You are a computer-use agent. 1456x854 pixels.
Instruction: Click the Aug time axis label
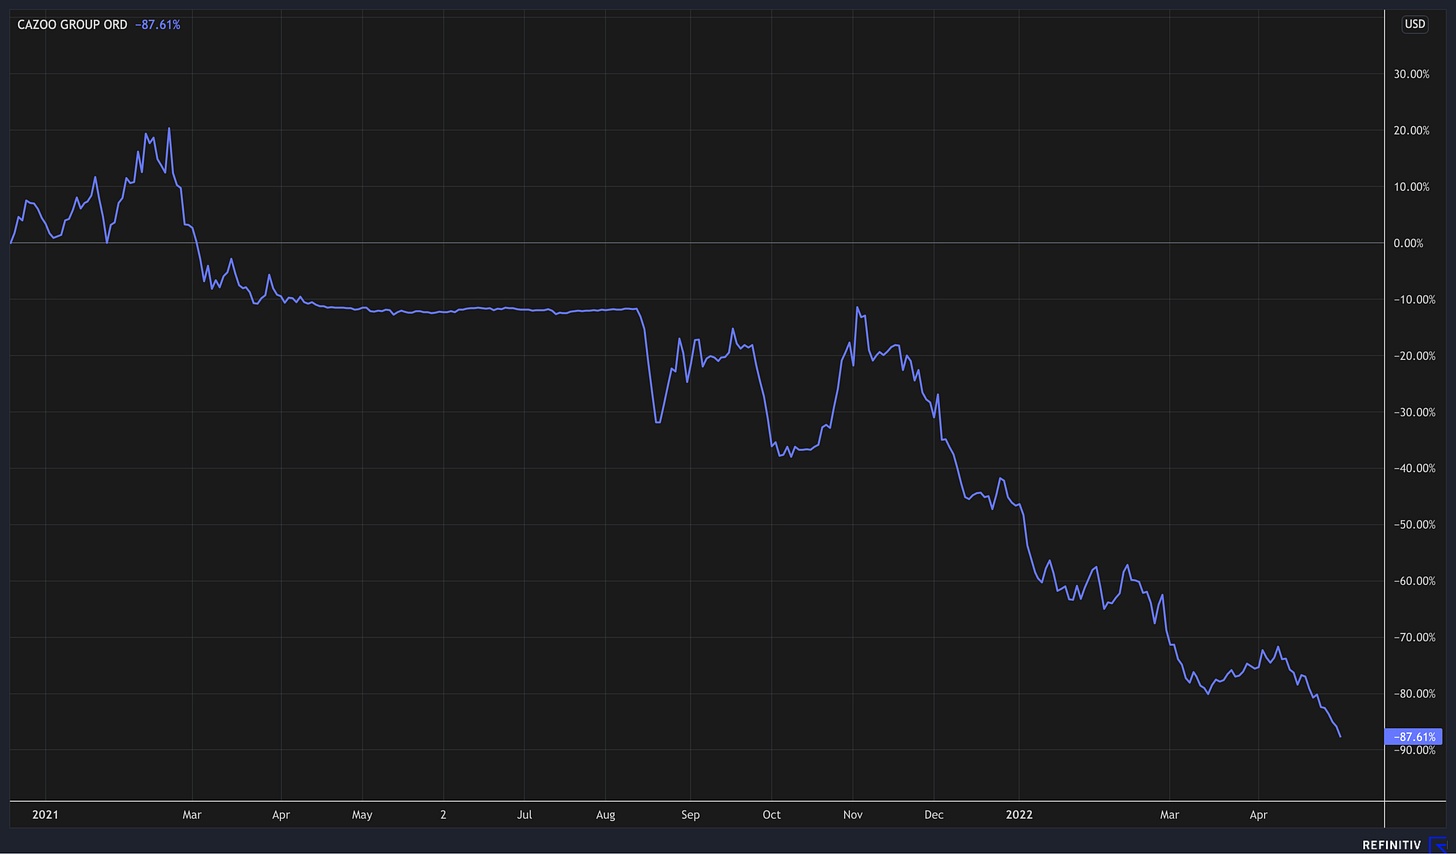point(605,815)
